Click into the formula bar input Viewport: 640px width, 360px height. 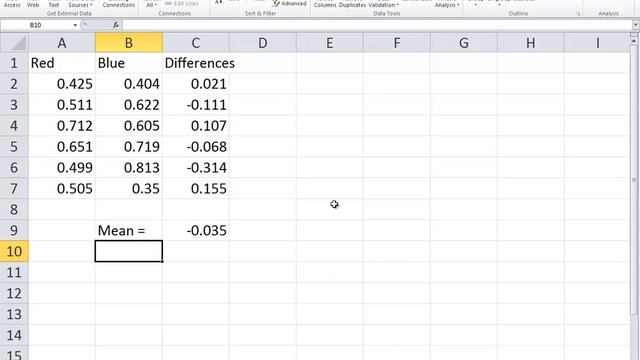click(376, 25)
